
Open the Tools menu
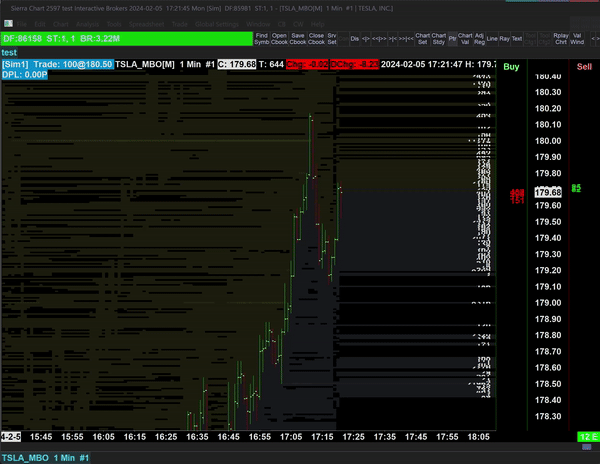pos(114,24)
